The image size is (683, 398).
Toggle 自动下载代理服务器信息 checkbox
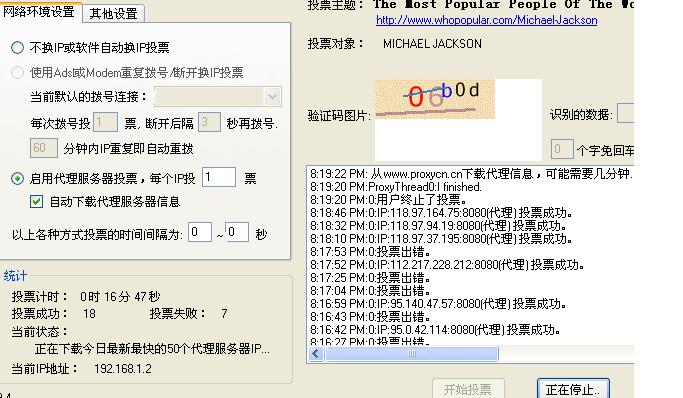point(37,202)
